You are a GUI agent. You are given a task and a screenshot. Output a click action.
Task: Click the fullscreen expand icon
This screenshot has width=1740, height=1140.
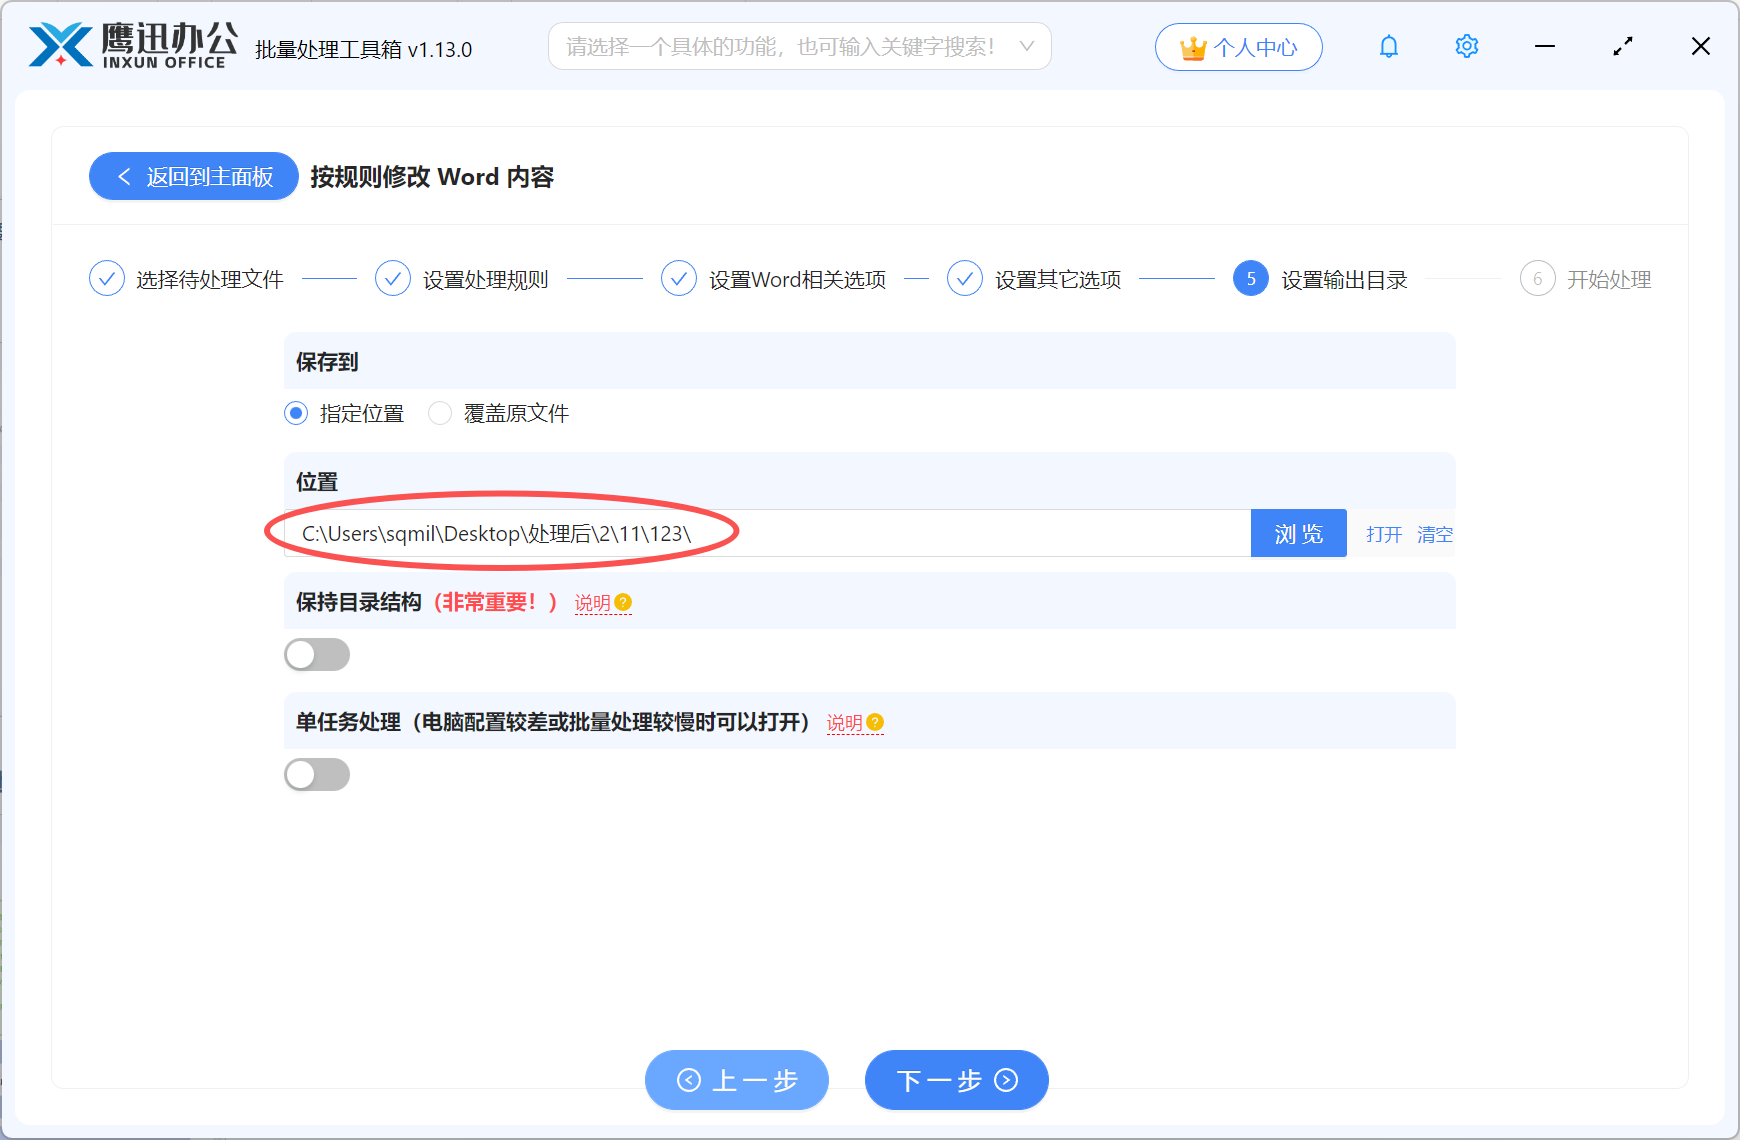tap(1622, 46)
